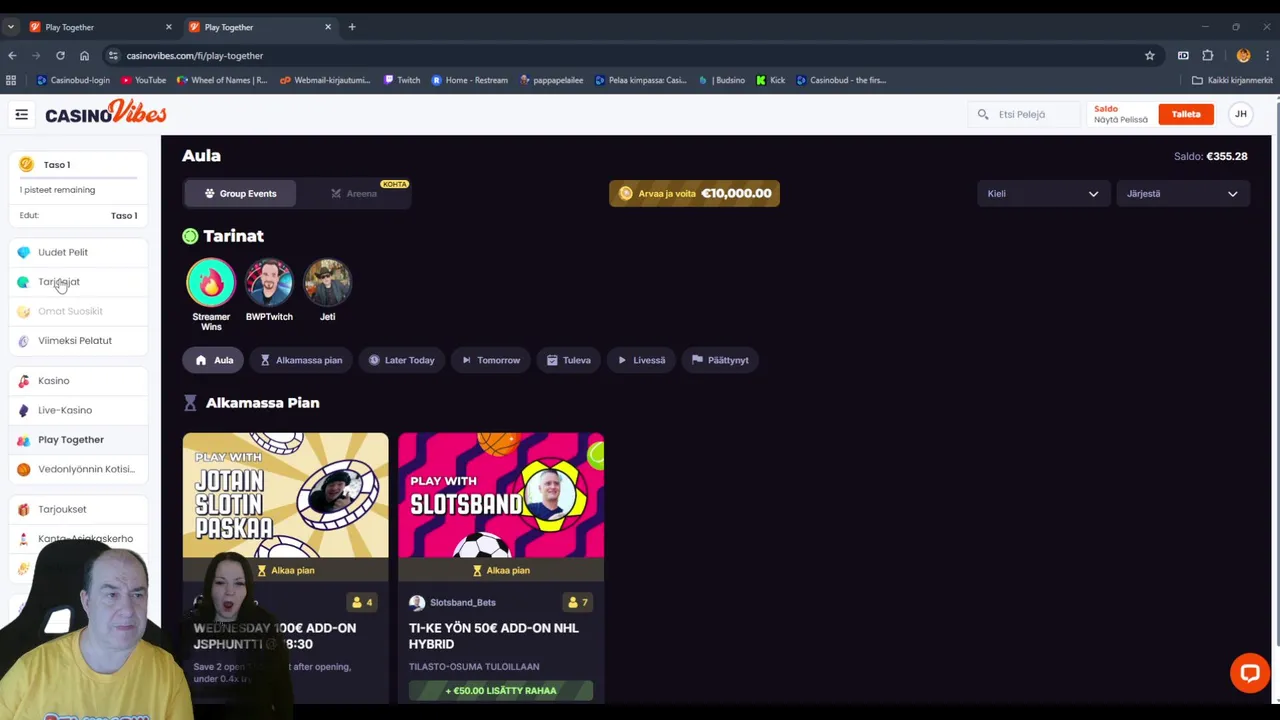Click the CasinoVibes logo
The width and height of the screenshot is (1280, 720).
click(x=106, y=113)
